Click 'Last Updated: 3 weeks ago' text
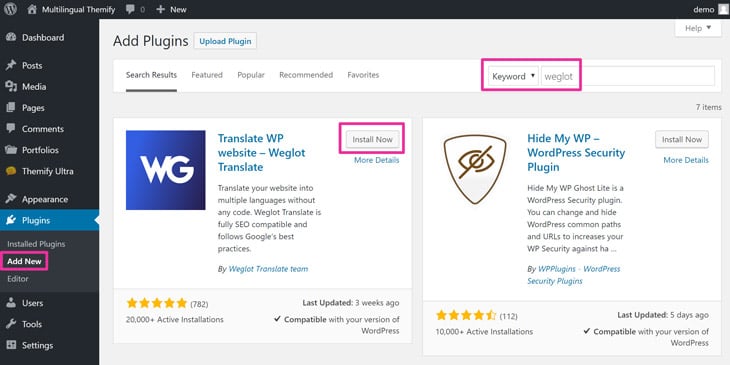The width and height of the screenshot is (730, 365). coord(351,303)
